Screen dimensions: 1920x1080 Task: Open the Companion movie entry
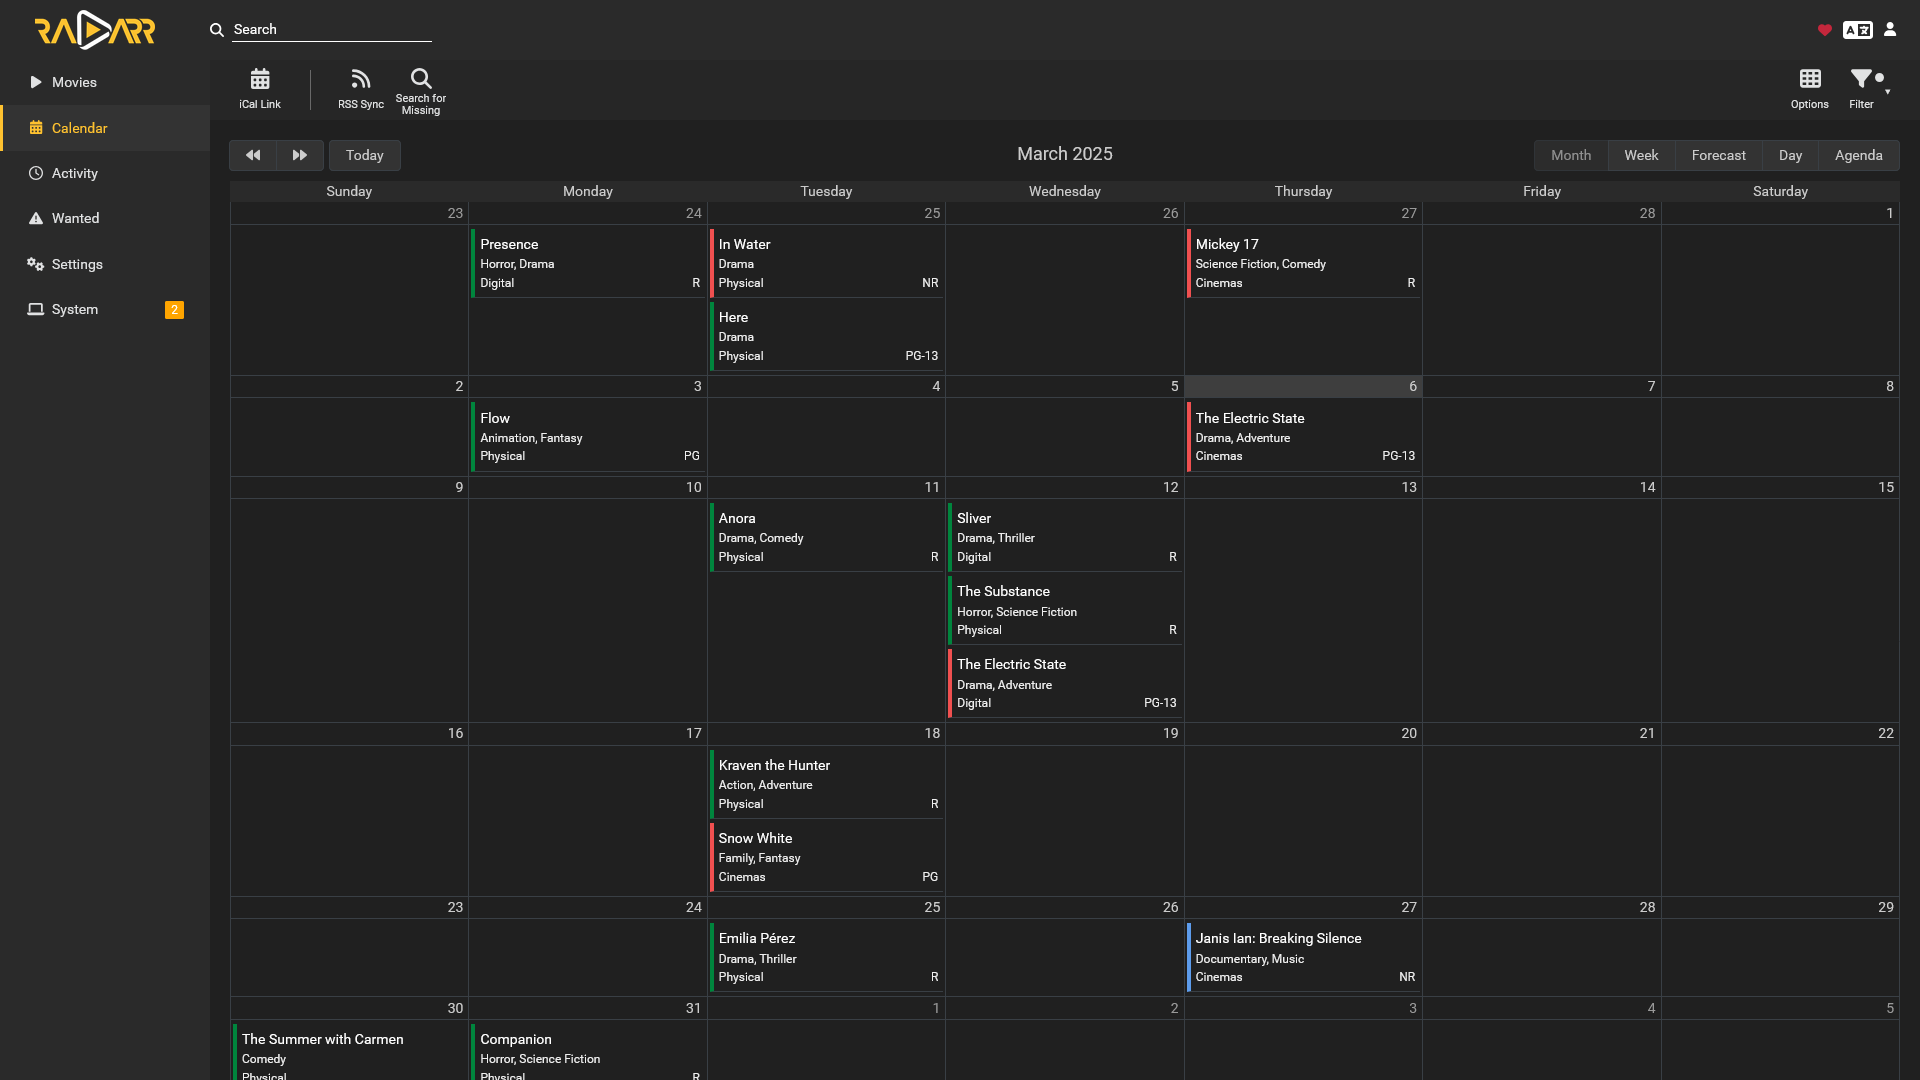(x=588, y=1052)
